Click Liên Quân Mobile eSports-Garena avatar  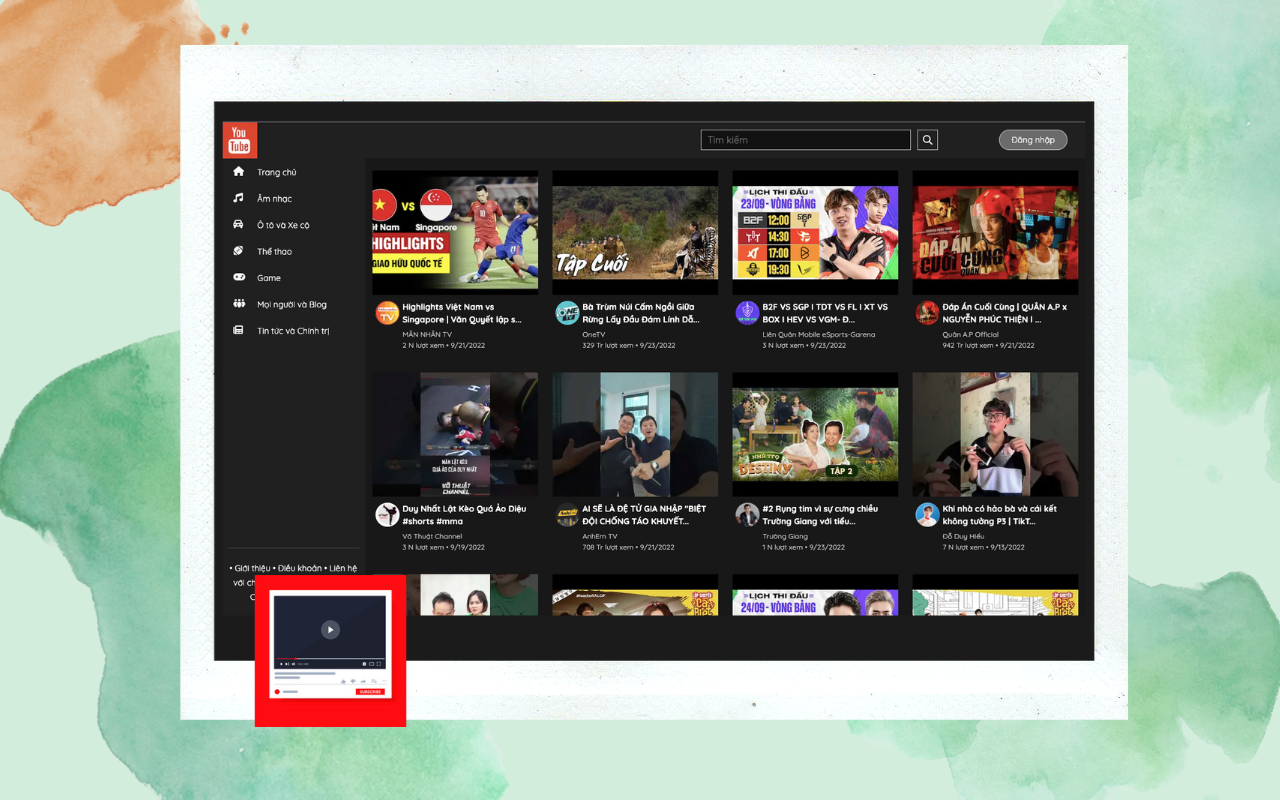click(747, 313)
